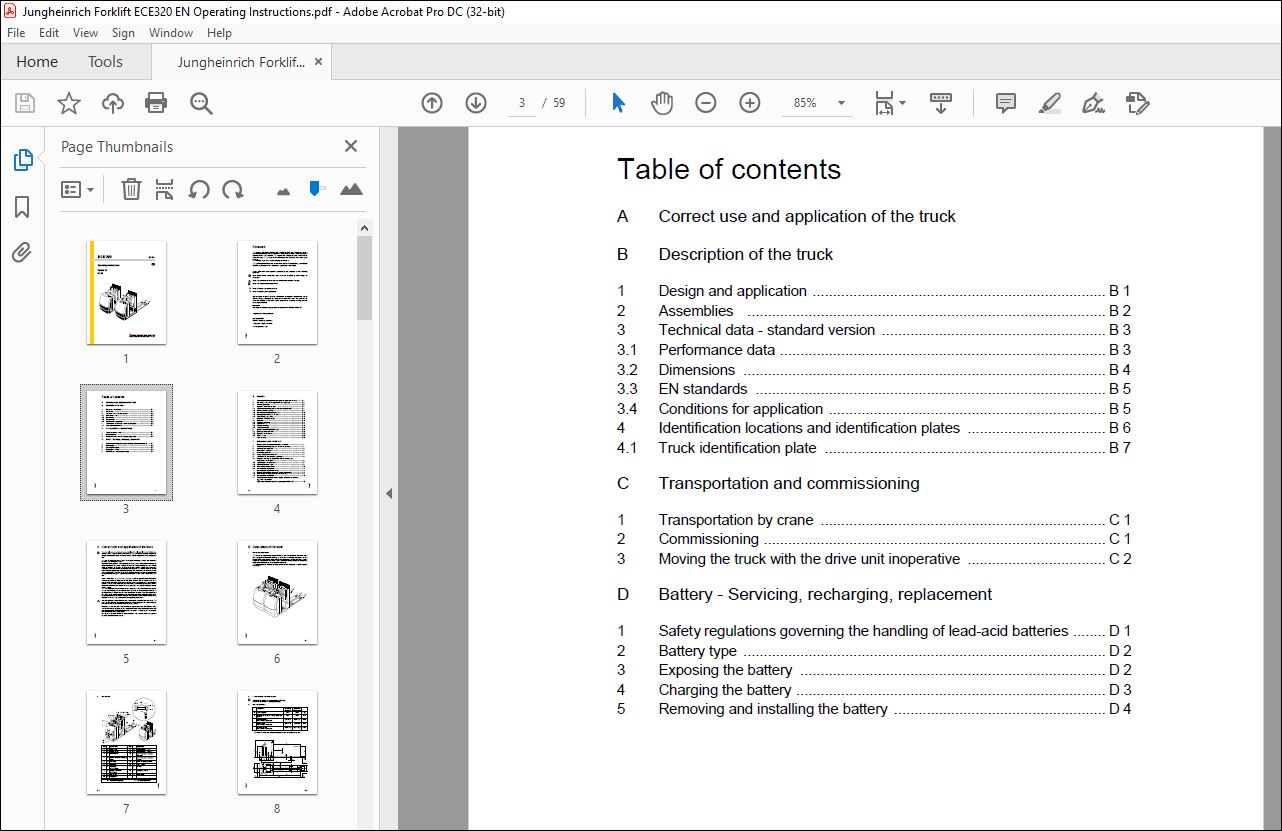Viewport: 1282px width, 831px height.
Task: Open the Attachments paperclip icon
Action: coord(22,252)
